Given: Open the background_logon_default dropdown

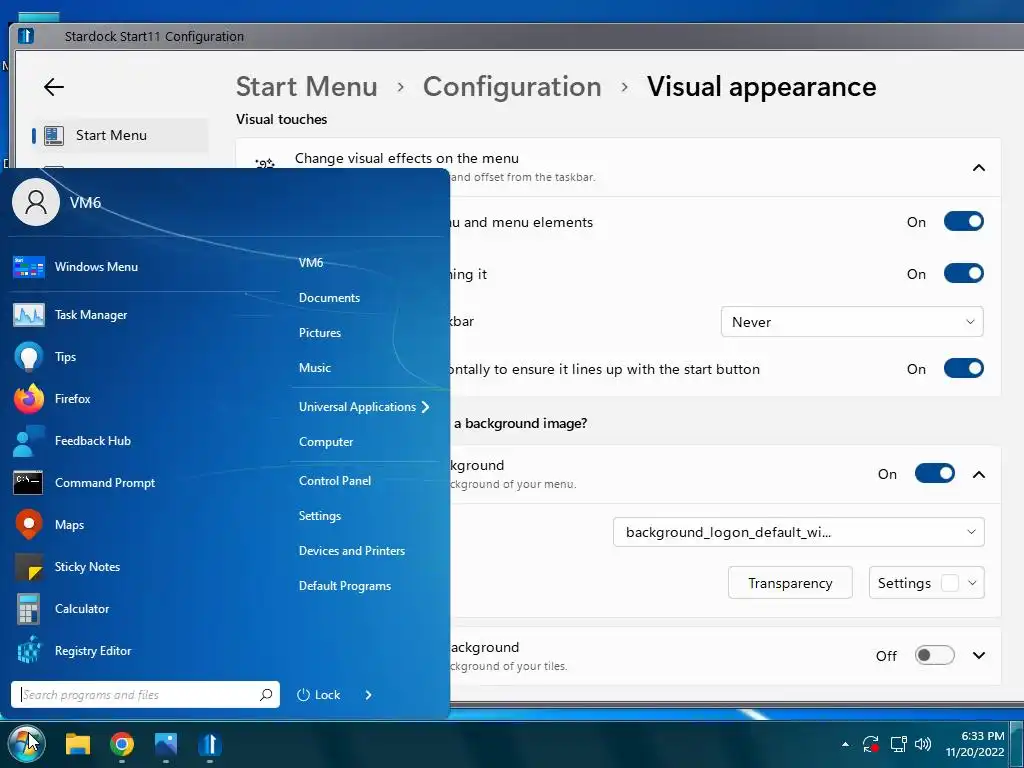Looking at the screenshot, I should tap(799, 532).
